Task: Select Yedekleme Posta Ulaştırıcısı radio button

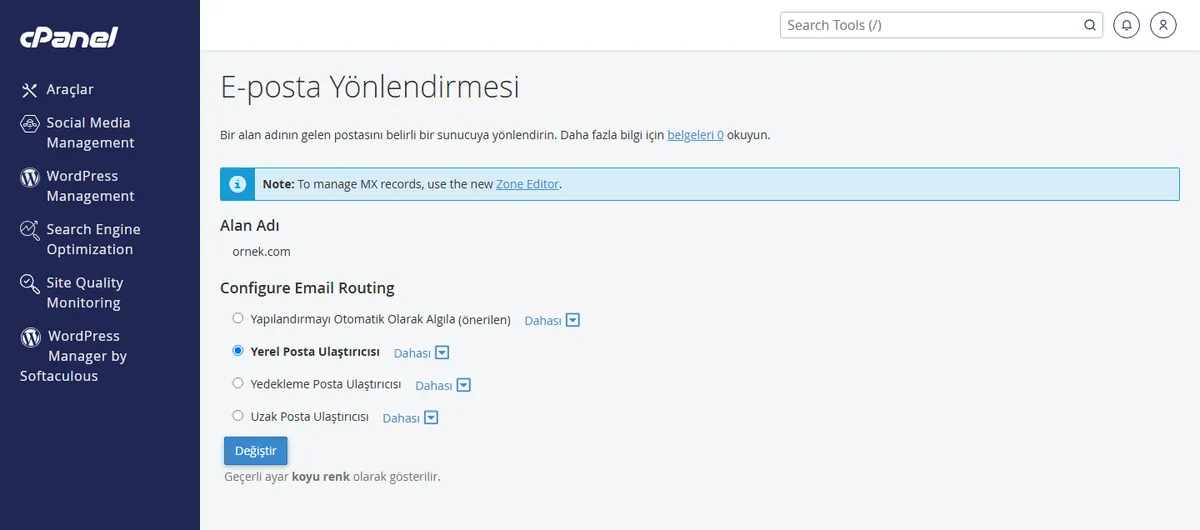Action: point(238,383)
